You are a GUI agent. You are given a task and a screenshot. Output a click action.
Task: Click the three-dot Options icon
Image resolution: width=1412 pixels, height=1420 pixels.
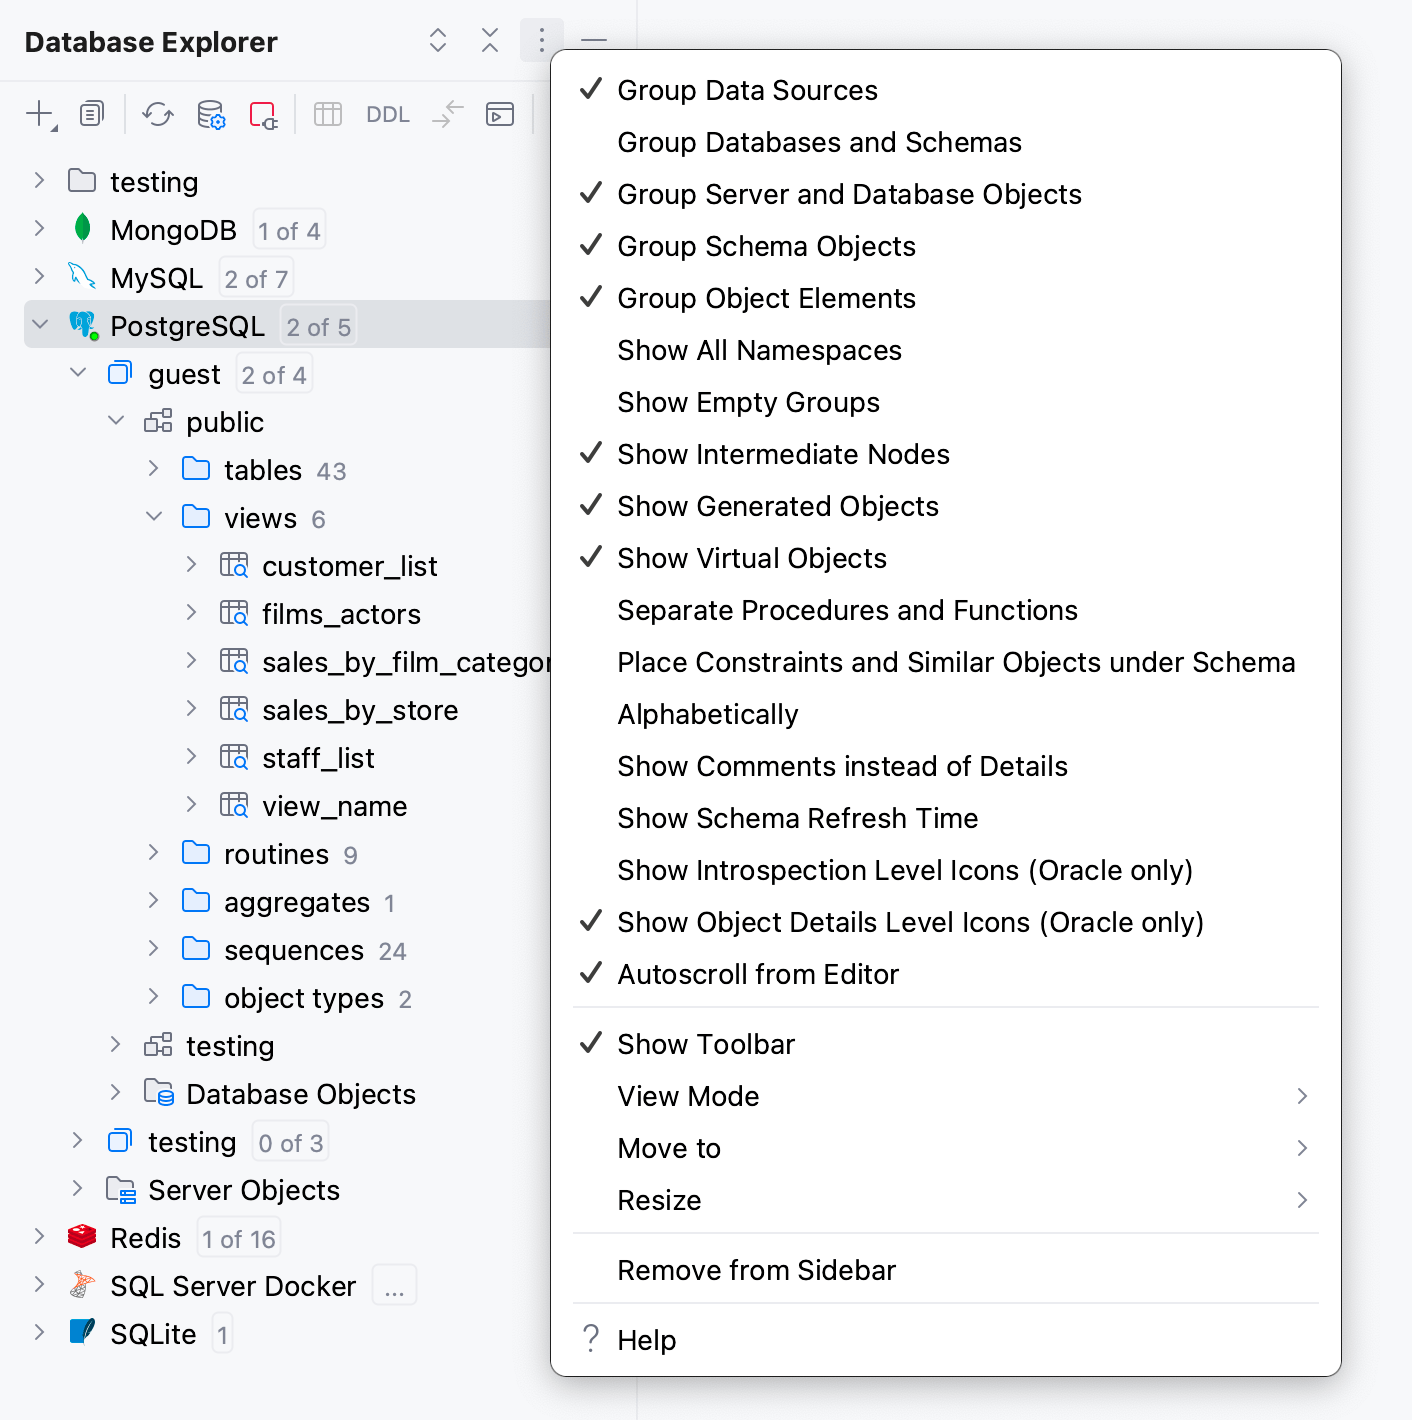542,40
